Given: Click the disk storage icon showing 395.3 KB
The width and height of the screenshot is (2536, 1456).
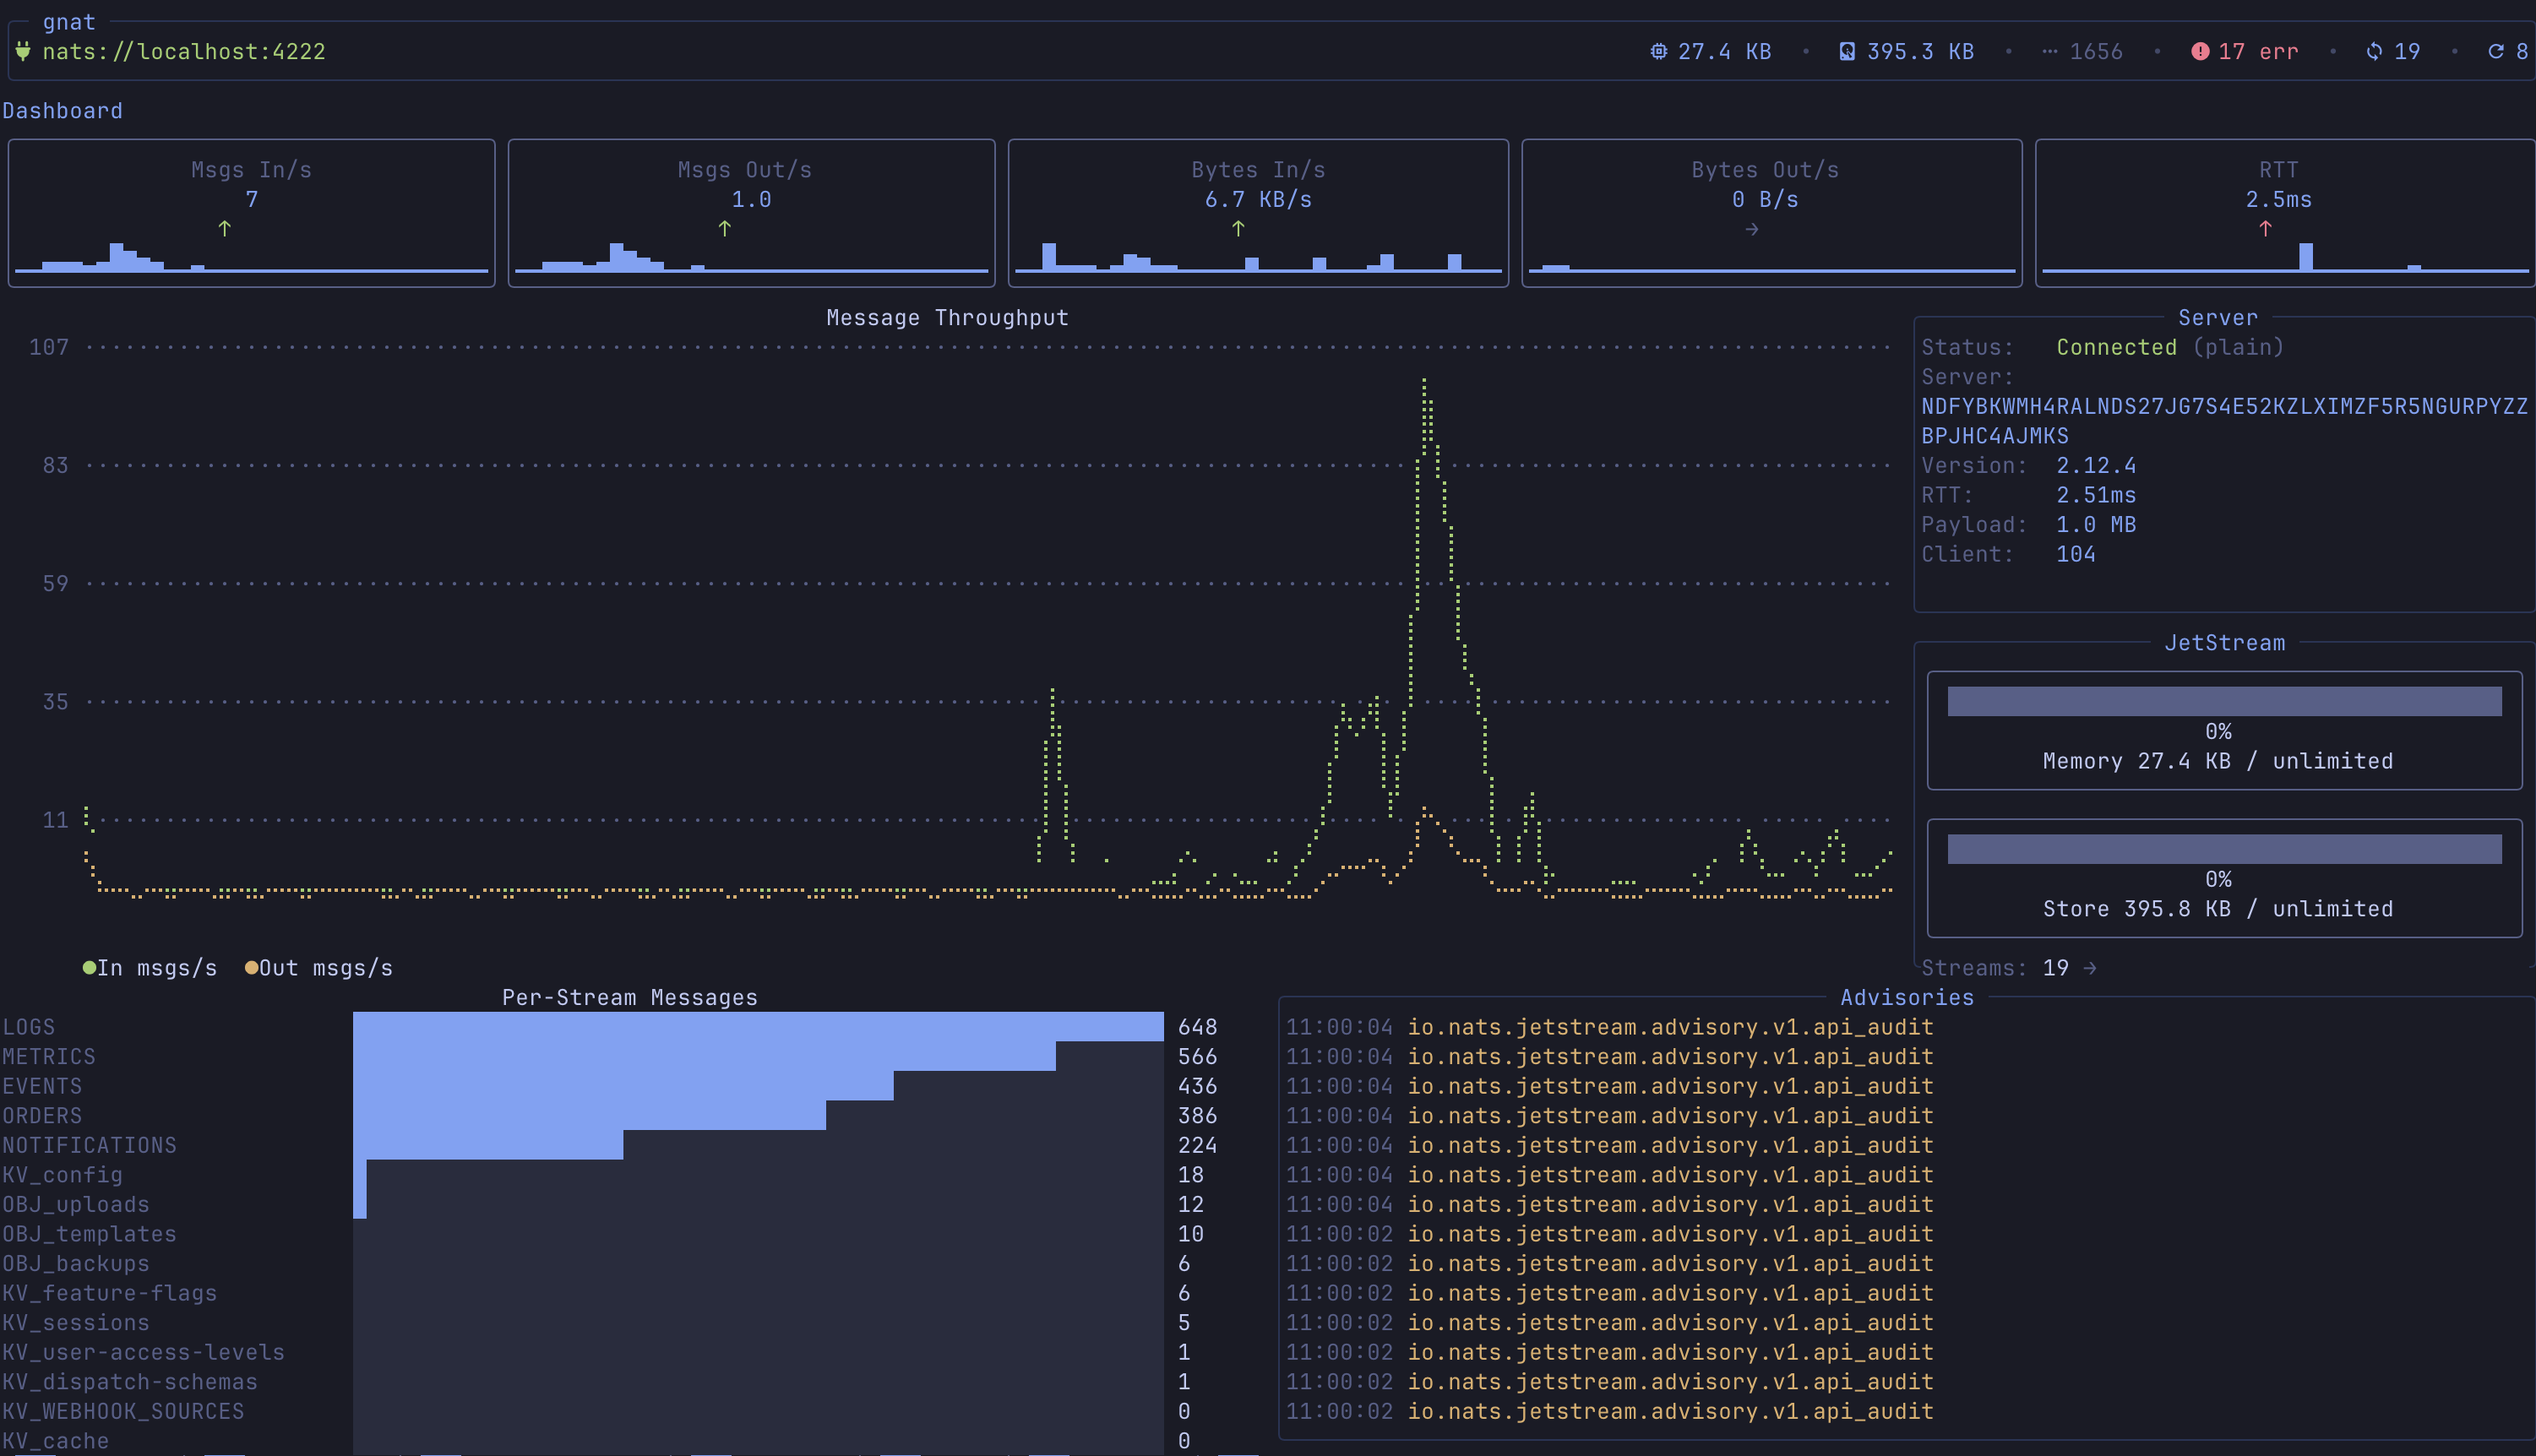Looking at the screenshot, I should pyautogui.click(x=1845, y=51).
